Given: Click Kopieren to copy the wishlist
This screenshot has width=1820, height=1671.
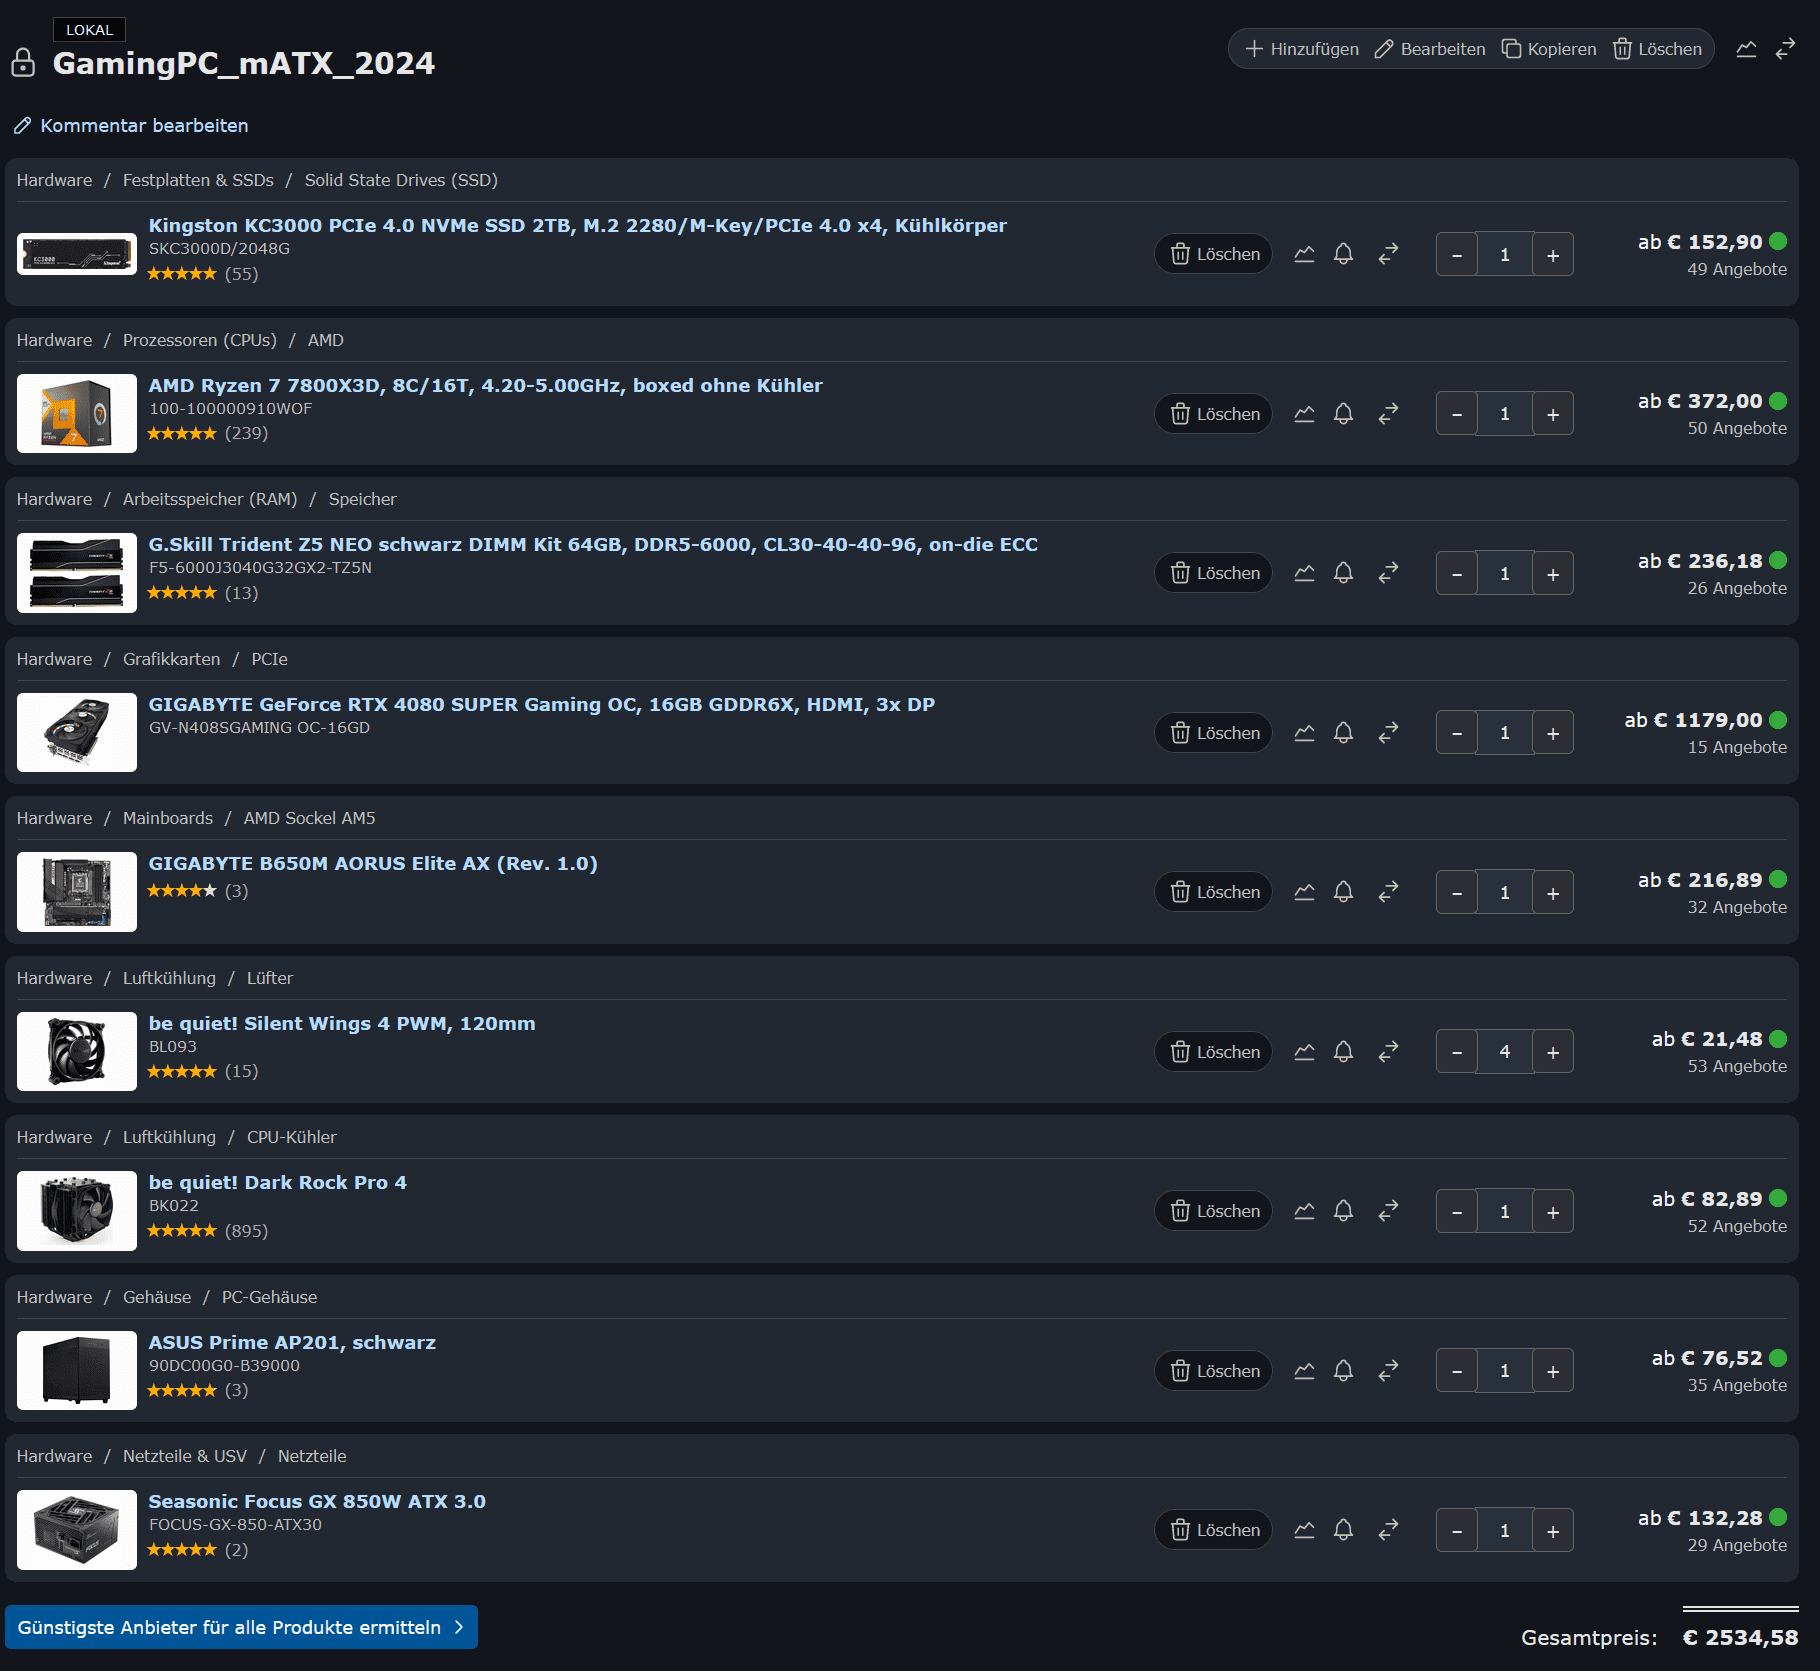Looking at the screenshot, I should pos(1549,49).
